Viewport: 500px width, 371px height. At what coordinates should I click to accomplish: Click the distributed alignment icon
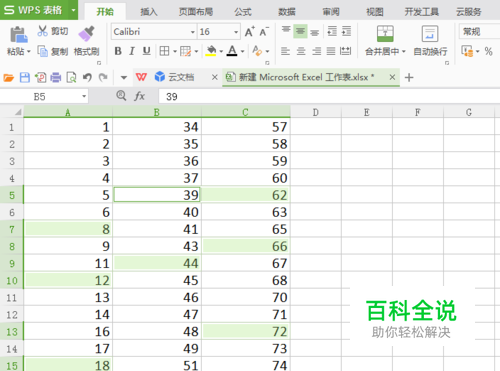point(345,51)
